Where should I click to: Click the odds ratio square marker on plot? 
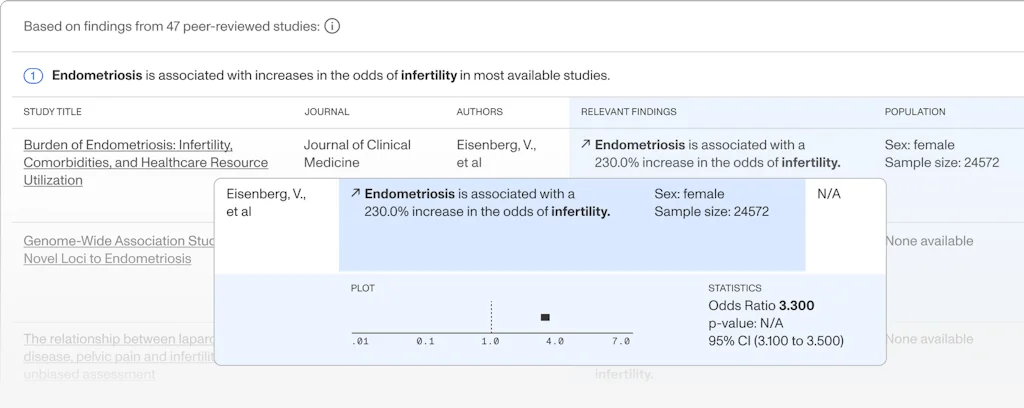click(x=545, y=317)
